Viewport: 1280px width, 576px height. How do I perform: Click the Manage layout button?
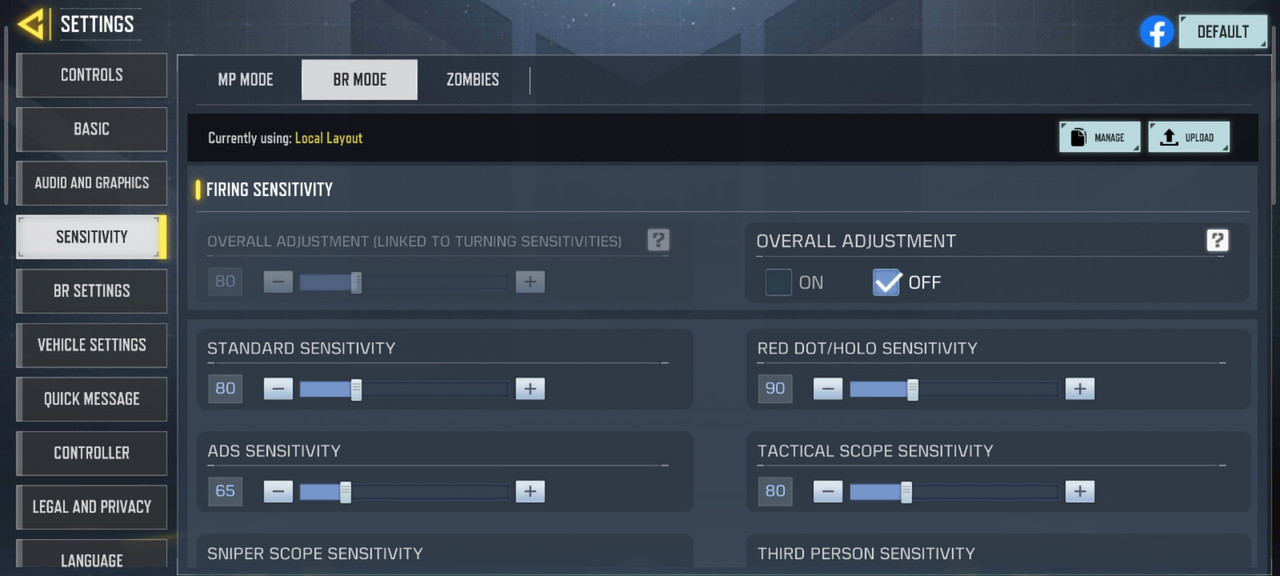coord(1099,138)
